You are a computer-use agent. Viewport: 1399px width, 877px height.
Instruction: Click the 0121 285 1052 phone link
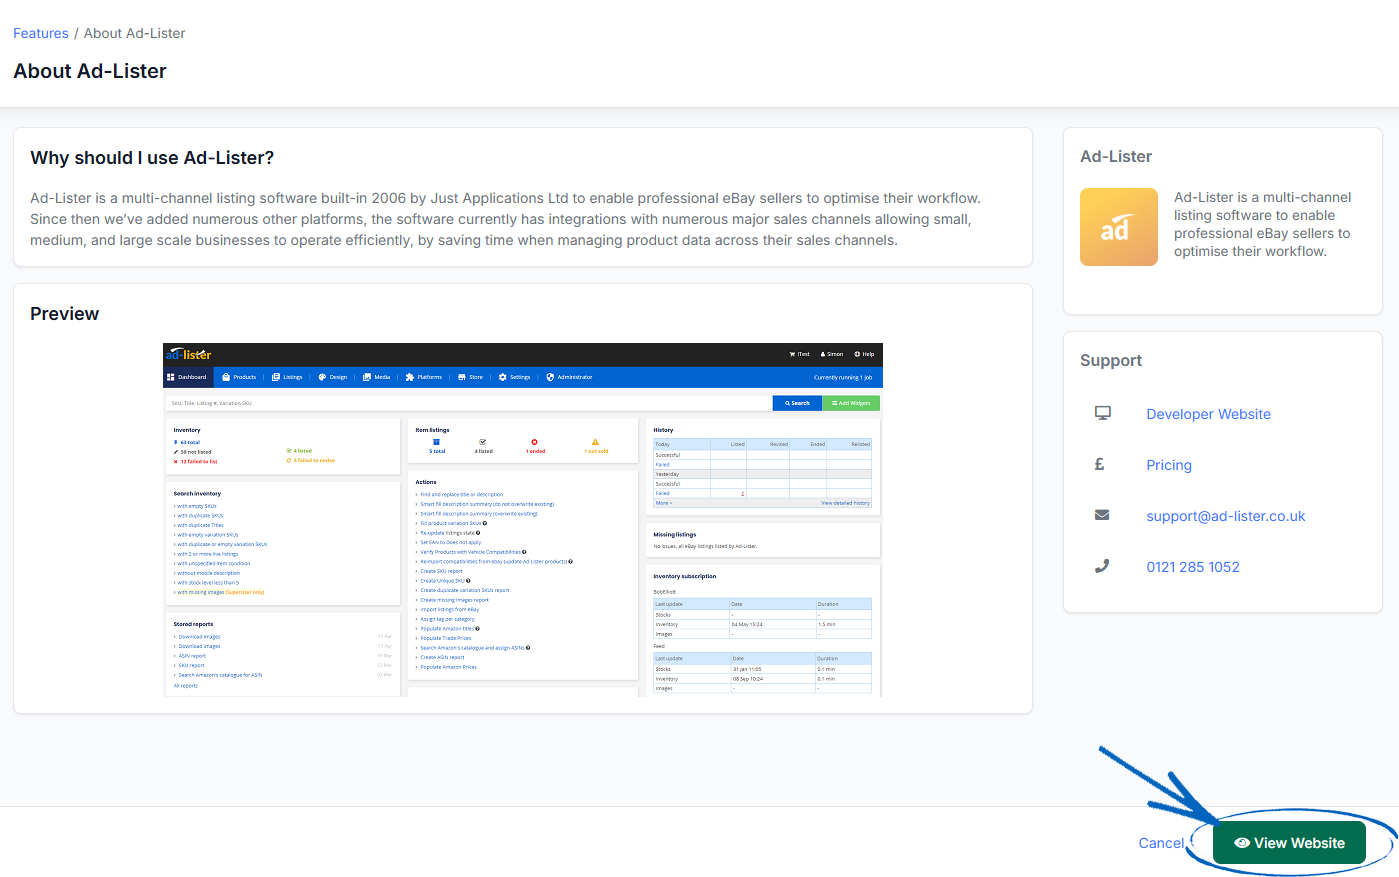click(1193, 567)
